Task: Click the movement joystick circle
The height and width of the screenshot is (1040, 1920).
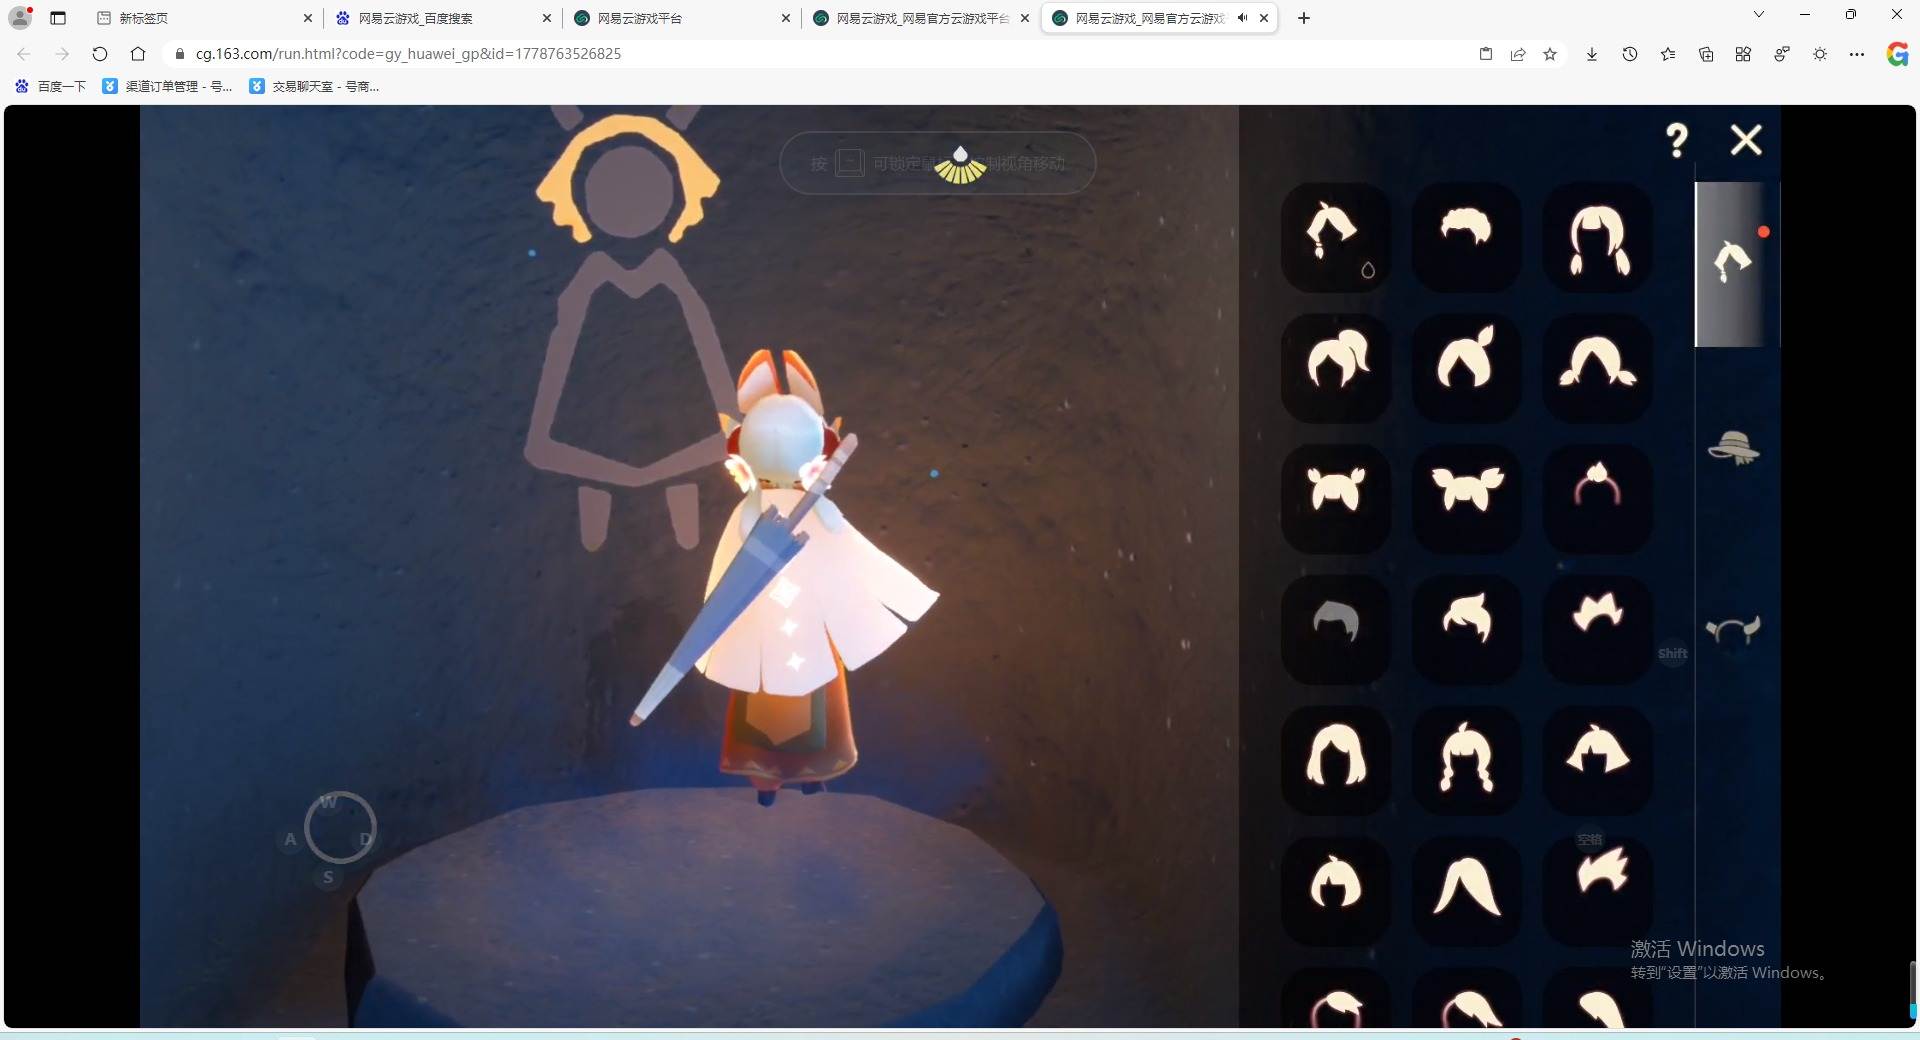Action: click(x=340, y=828)
